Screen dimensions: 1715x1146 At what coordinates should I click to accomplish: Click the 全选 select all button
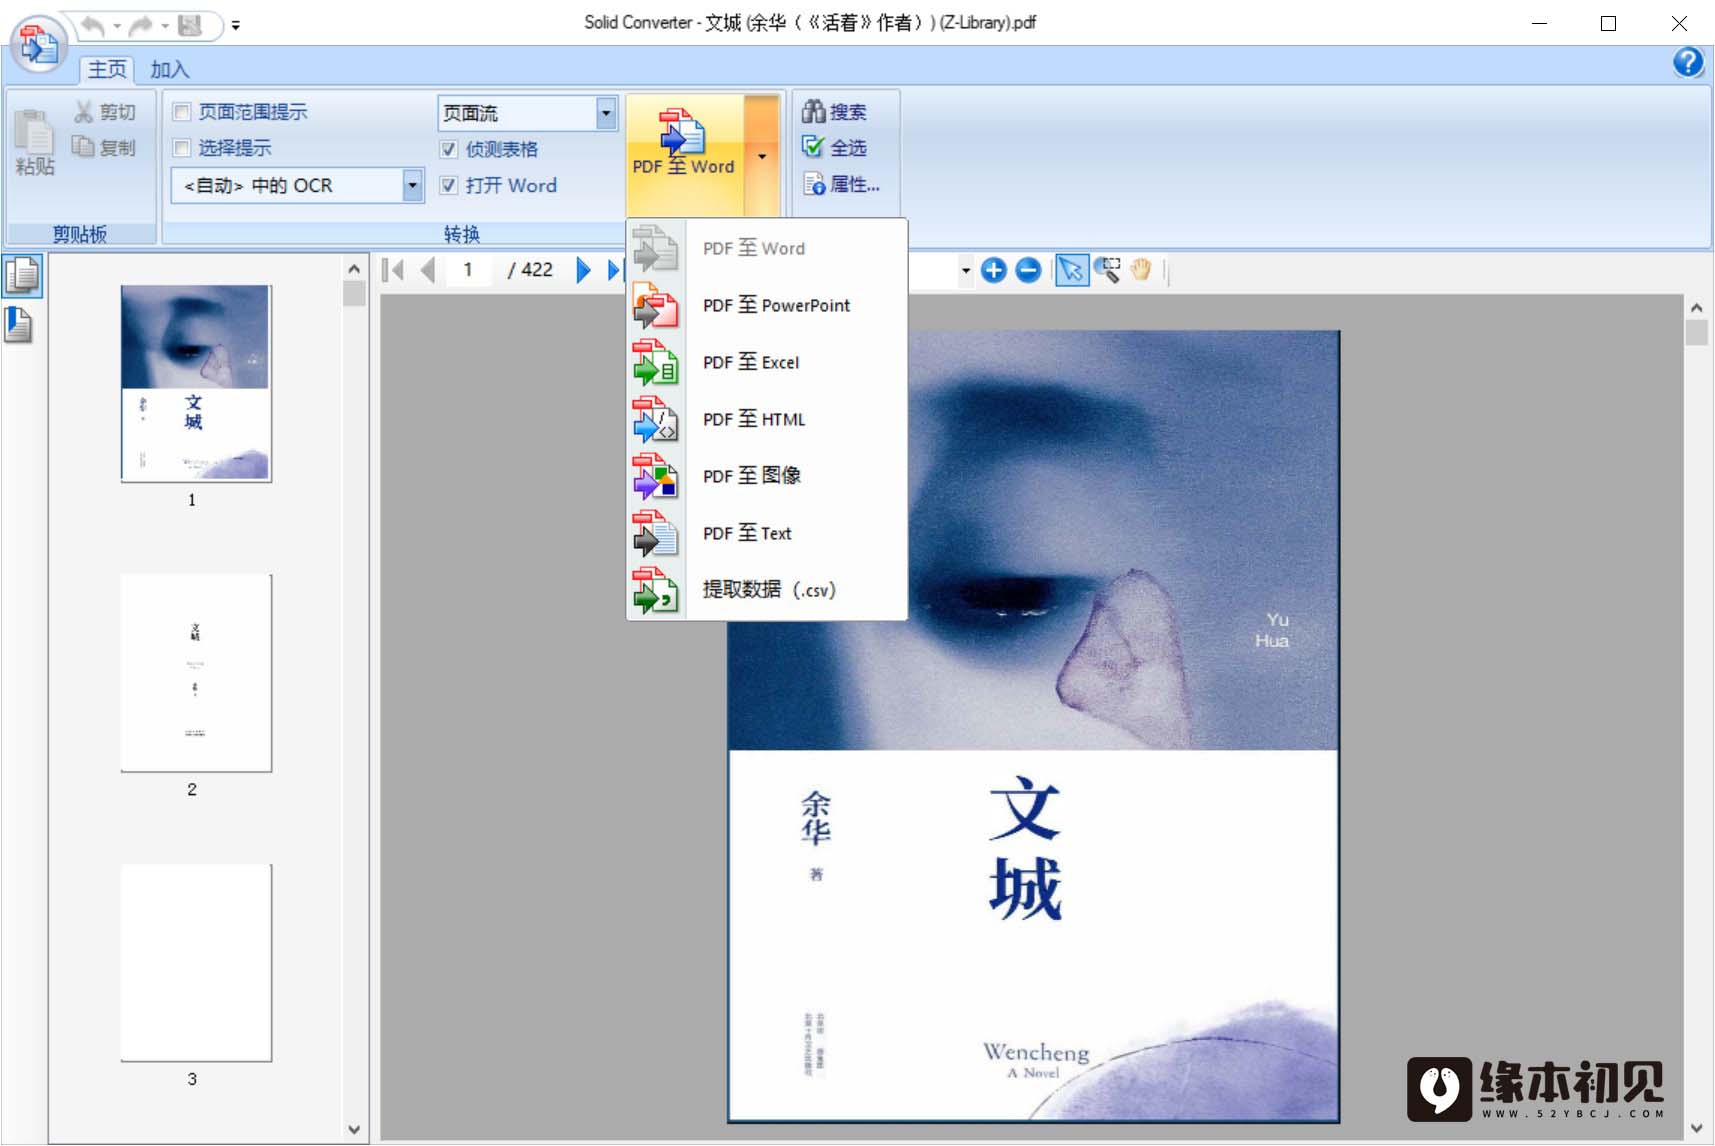click(835, 148)
